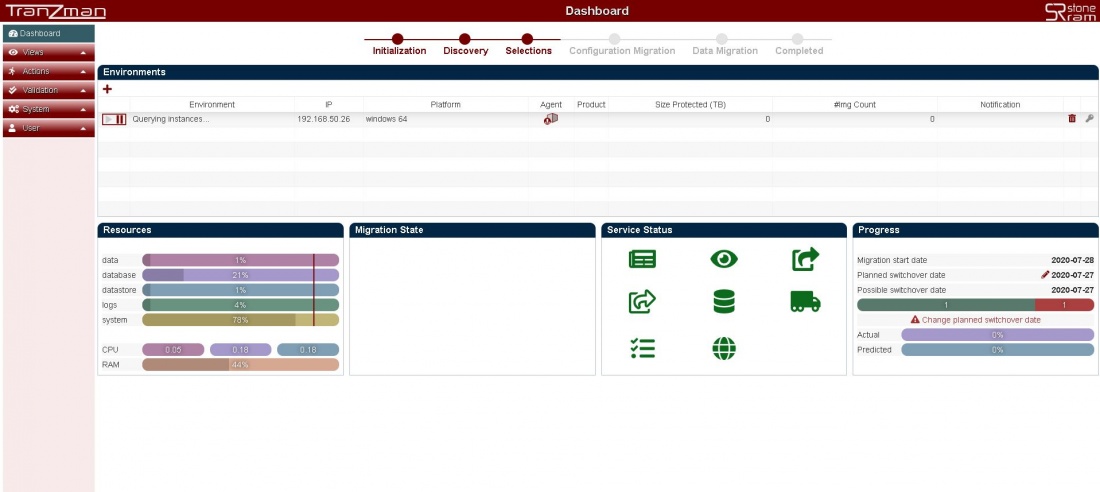Click Change planned switchover date warning

coord(975,320)
